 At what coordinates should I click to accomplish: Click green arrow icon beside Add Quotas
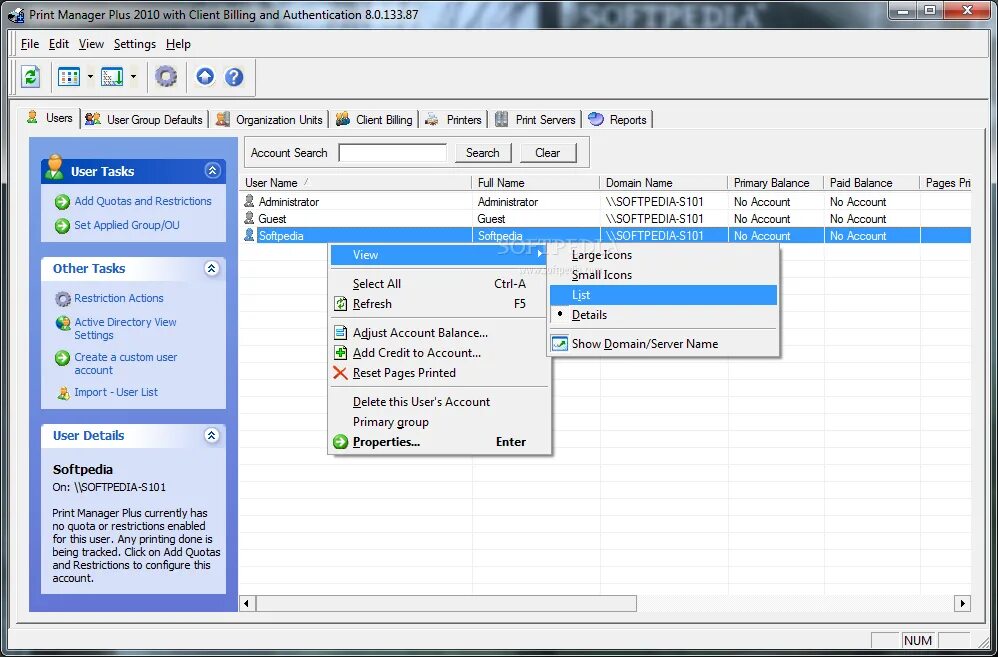62,202
